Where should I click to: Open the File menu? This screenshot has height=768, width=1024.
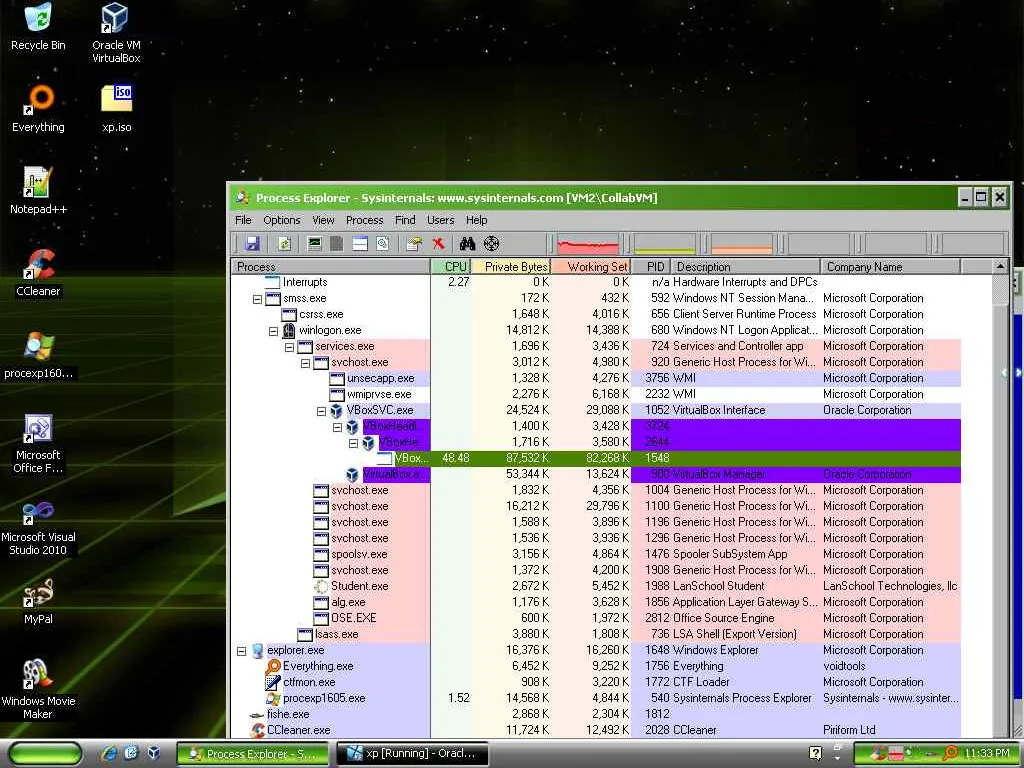[x=243, y=220]
